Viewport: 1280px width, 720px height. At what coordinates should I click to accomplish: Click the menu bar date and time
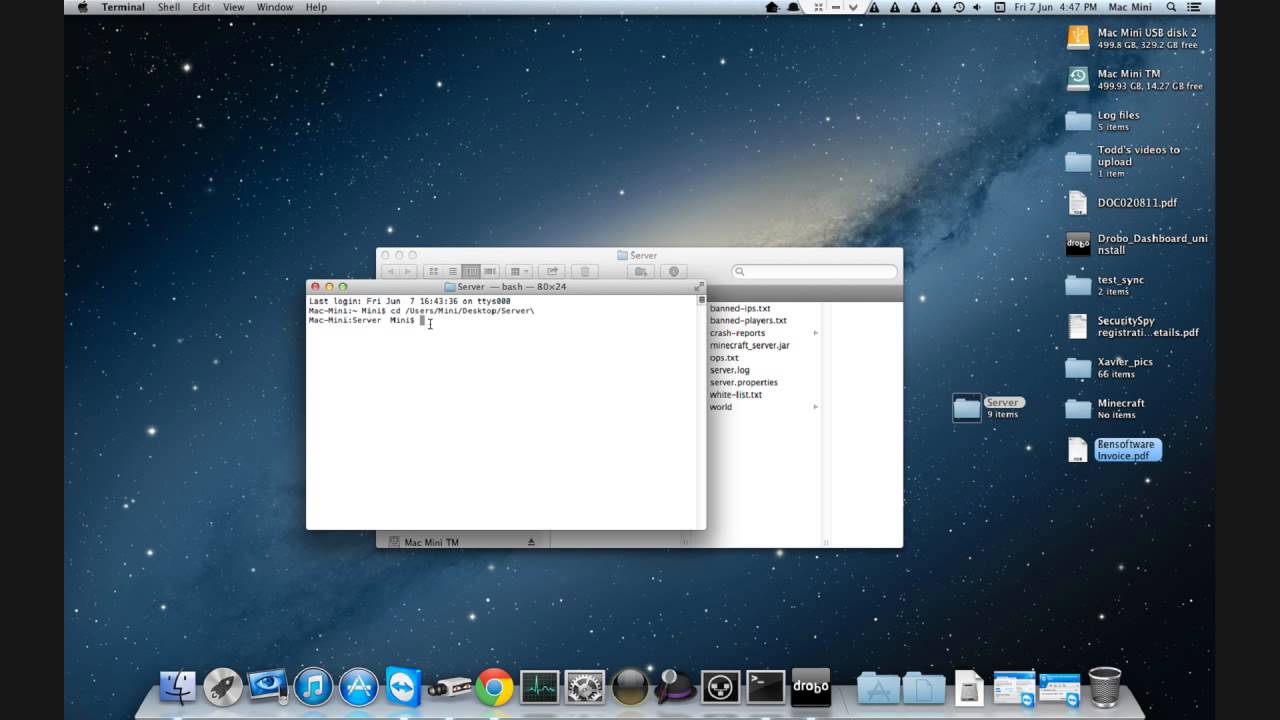1055,7
